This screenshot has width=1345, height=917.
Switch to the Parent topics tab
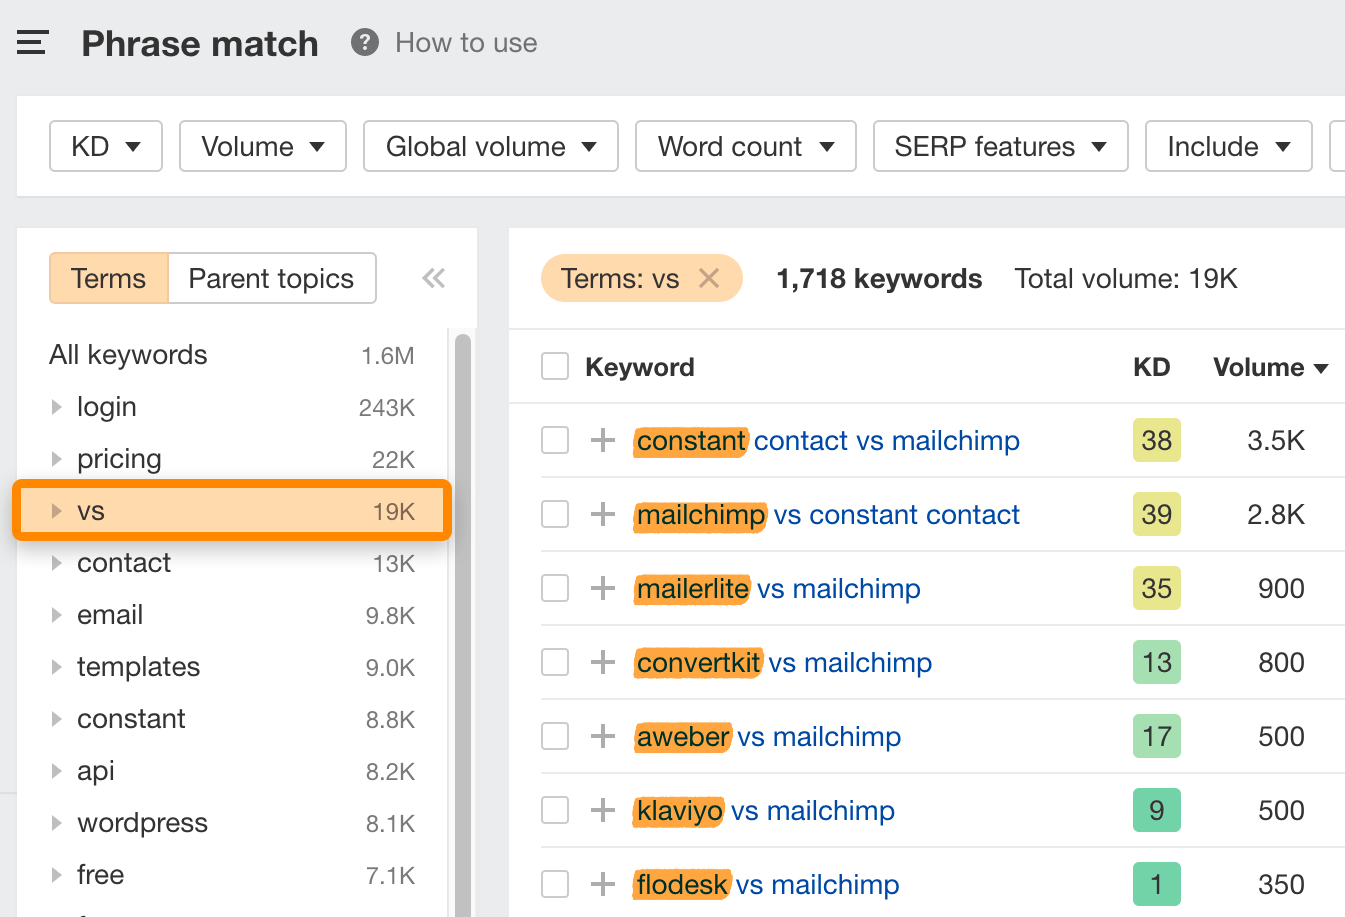click(x=271, y=278)
